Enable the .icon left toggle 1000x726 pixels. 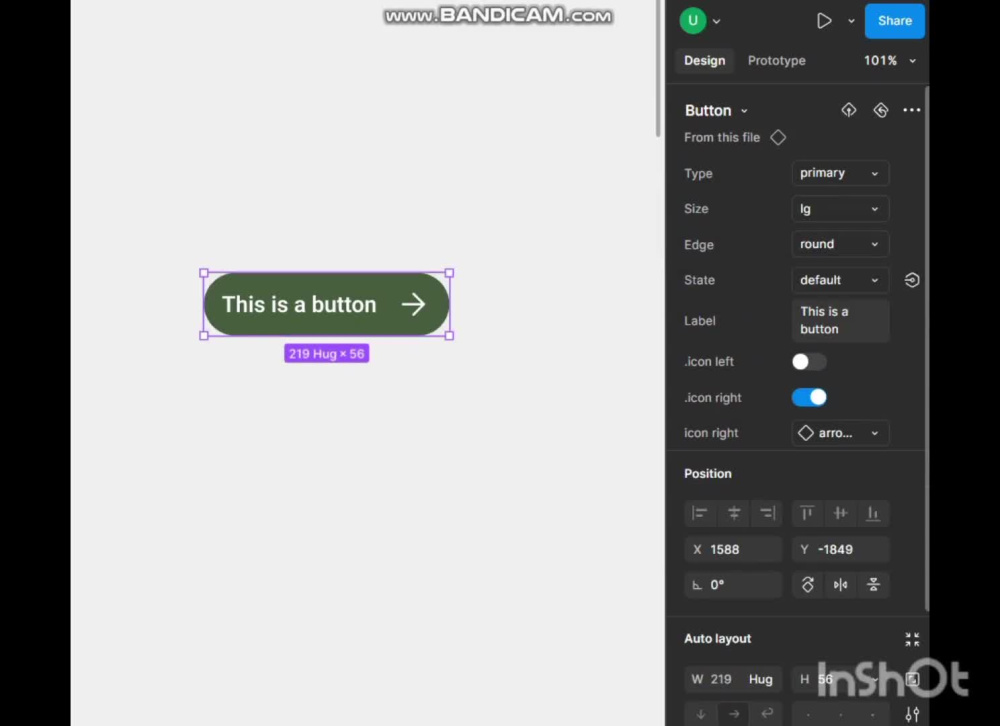click(x=809, y=362)
